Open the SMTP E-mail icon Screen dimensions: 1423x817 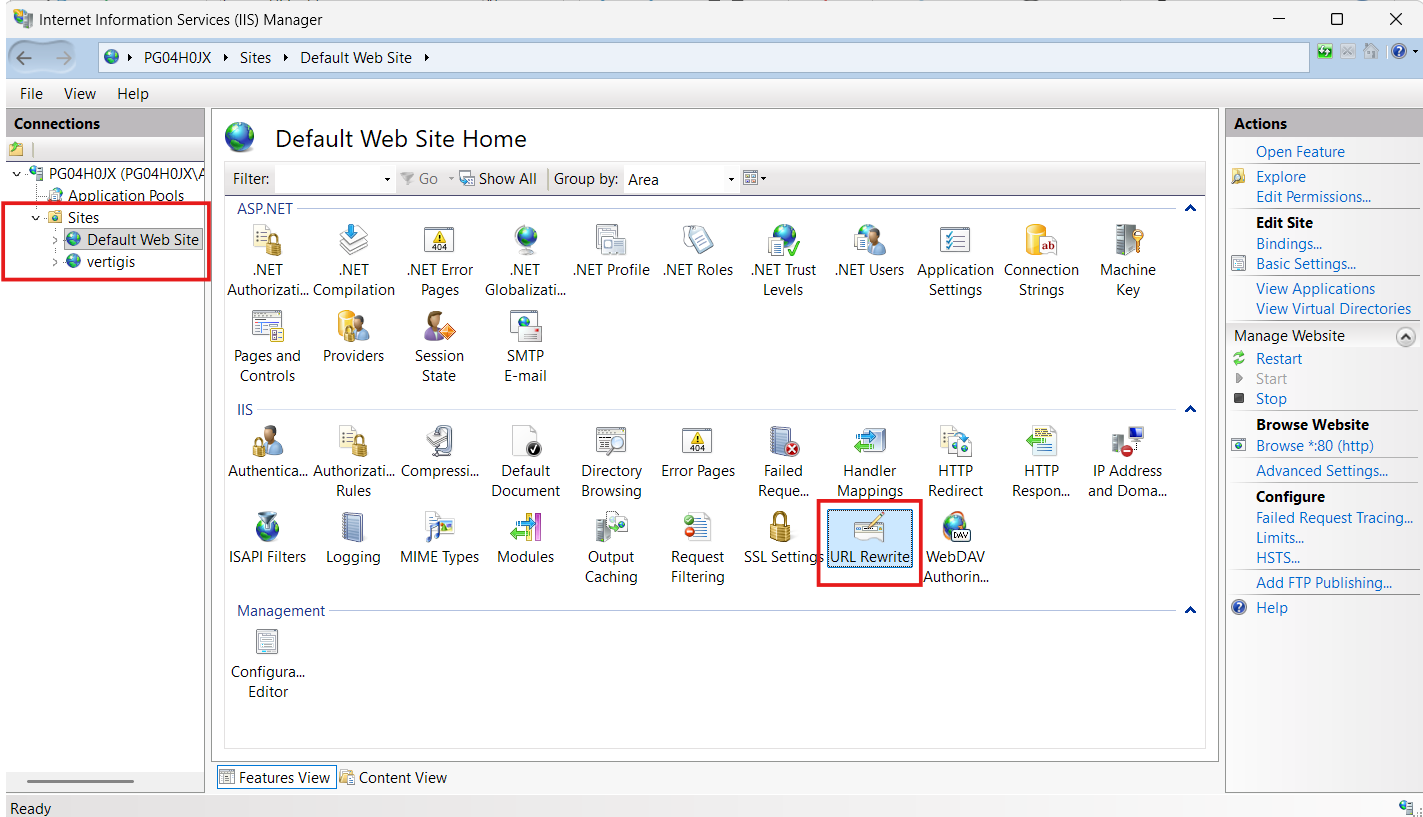525,347
